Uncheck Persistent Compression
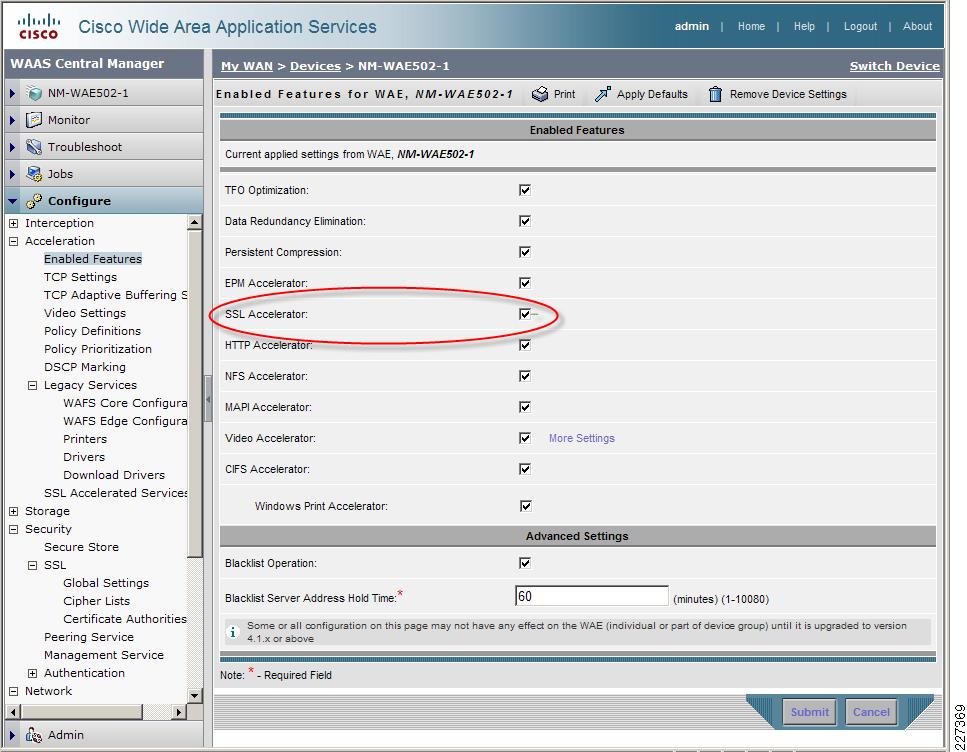Screen dimensions: 967x752 coord(525,252)
